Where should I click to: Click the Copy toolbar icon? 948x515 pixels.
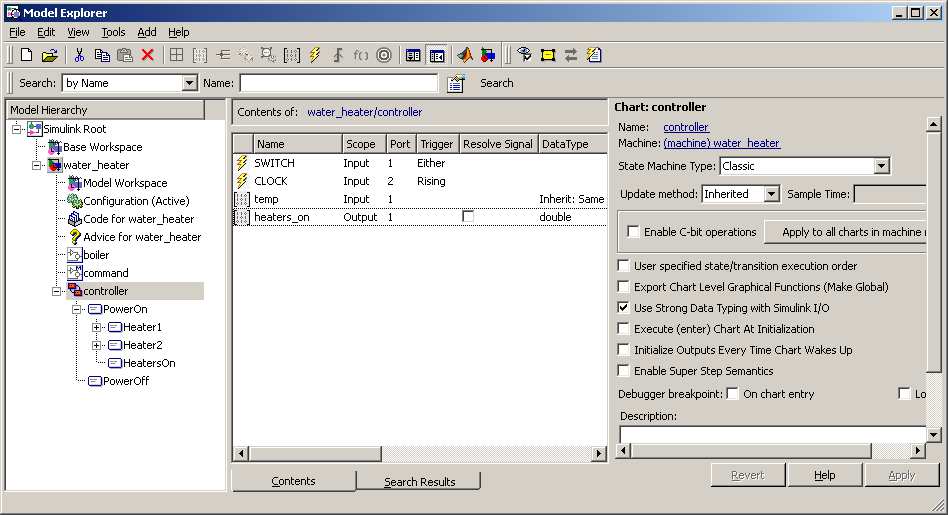102,55
